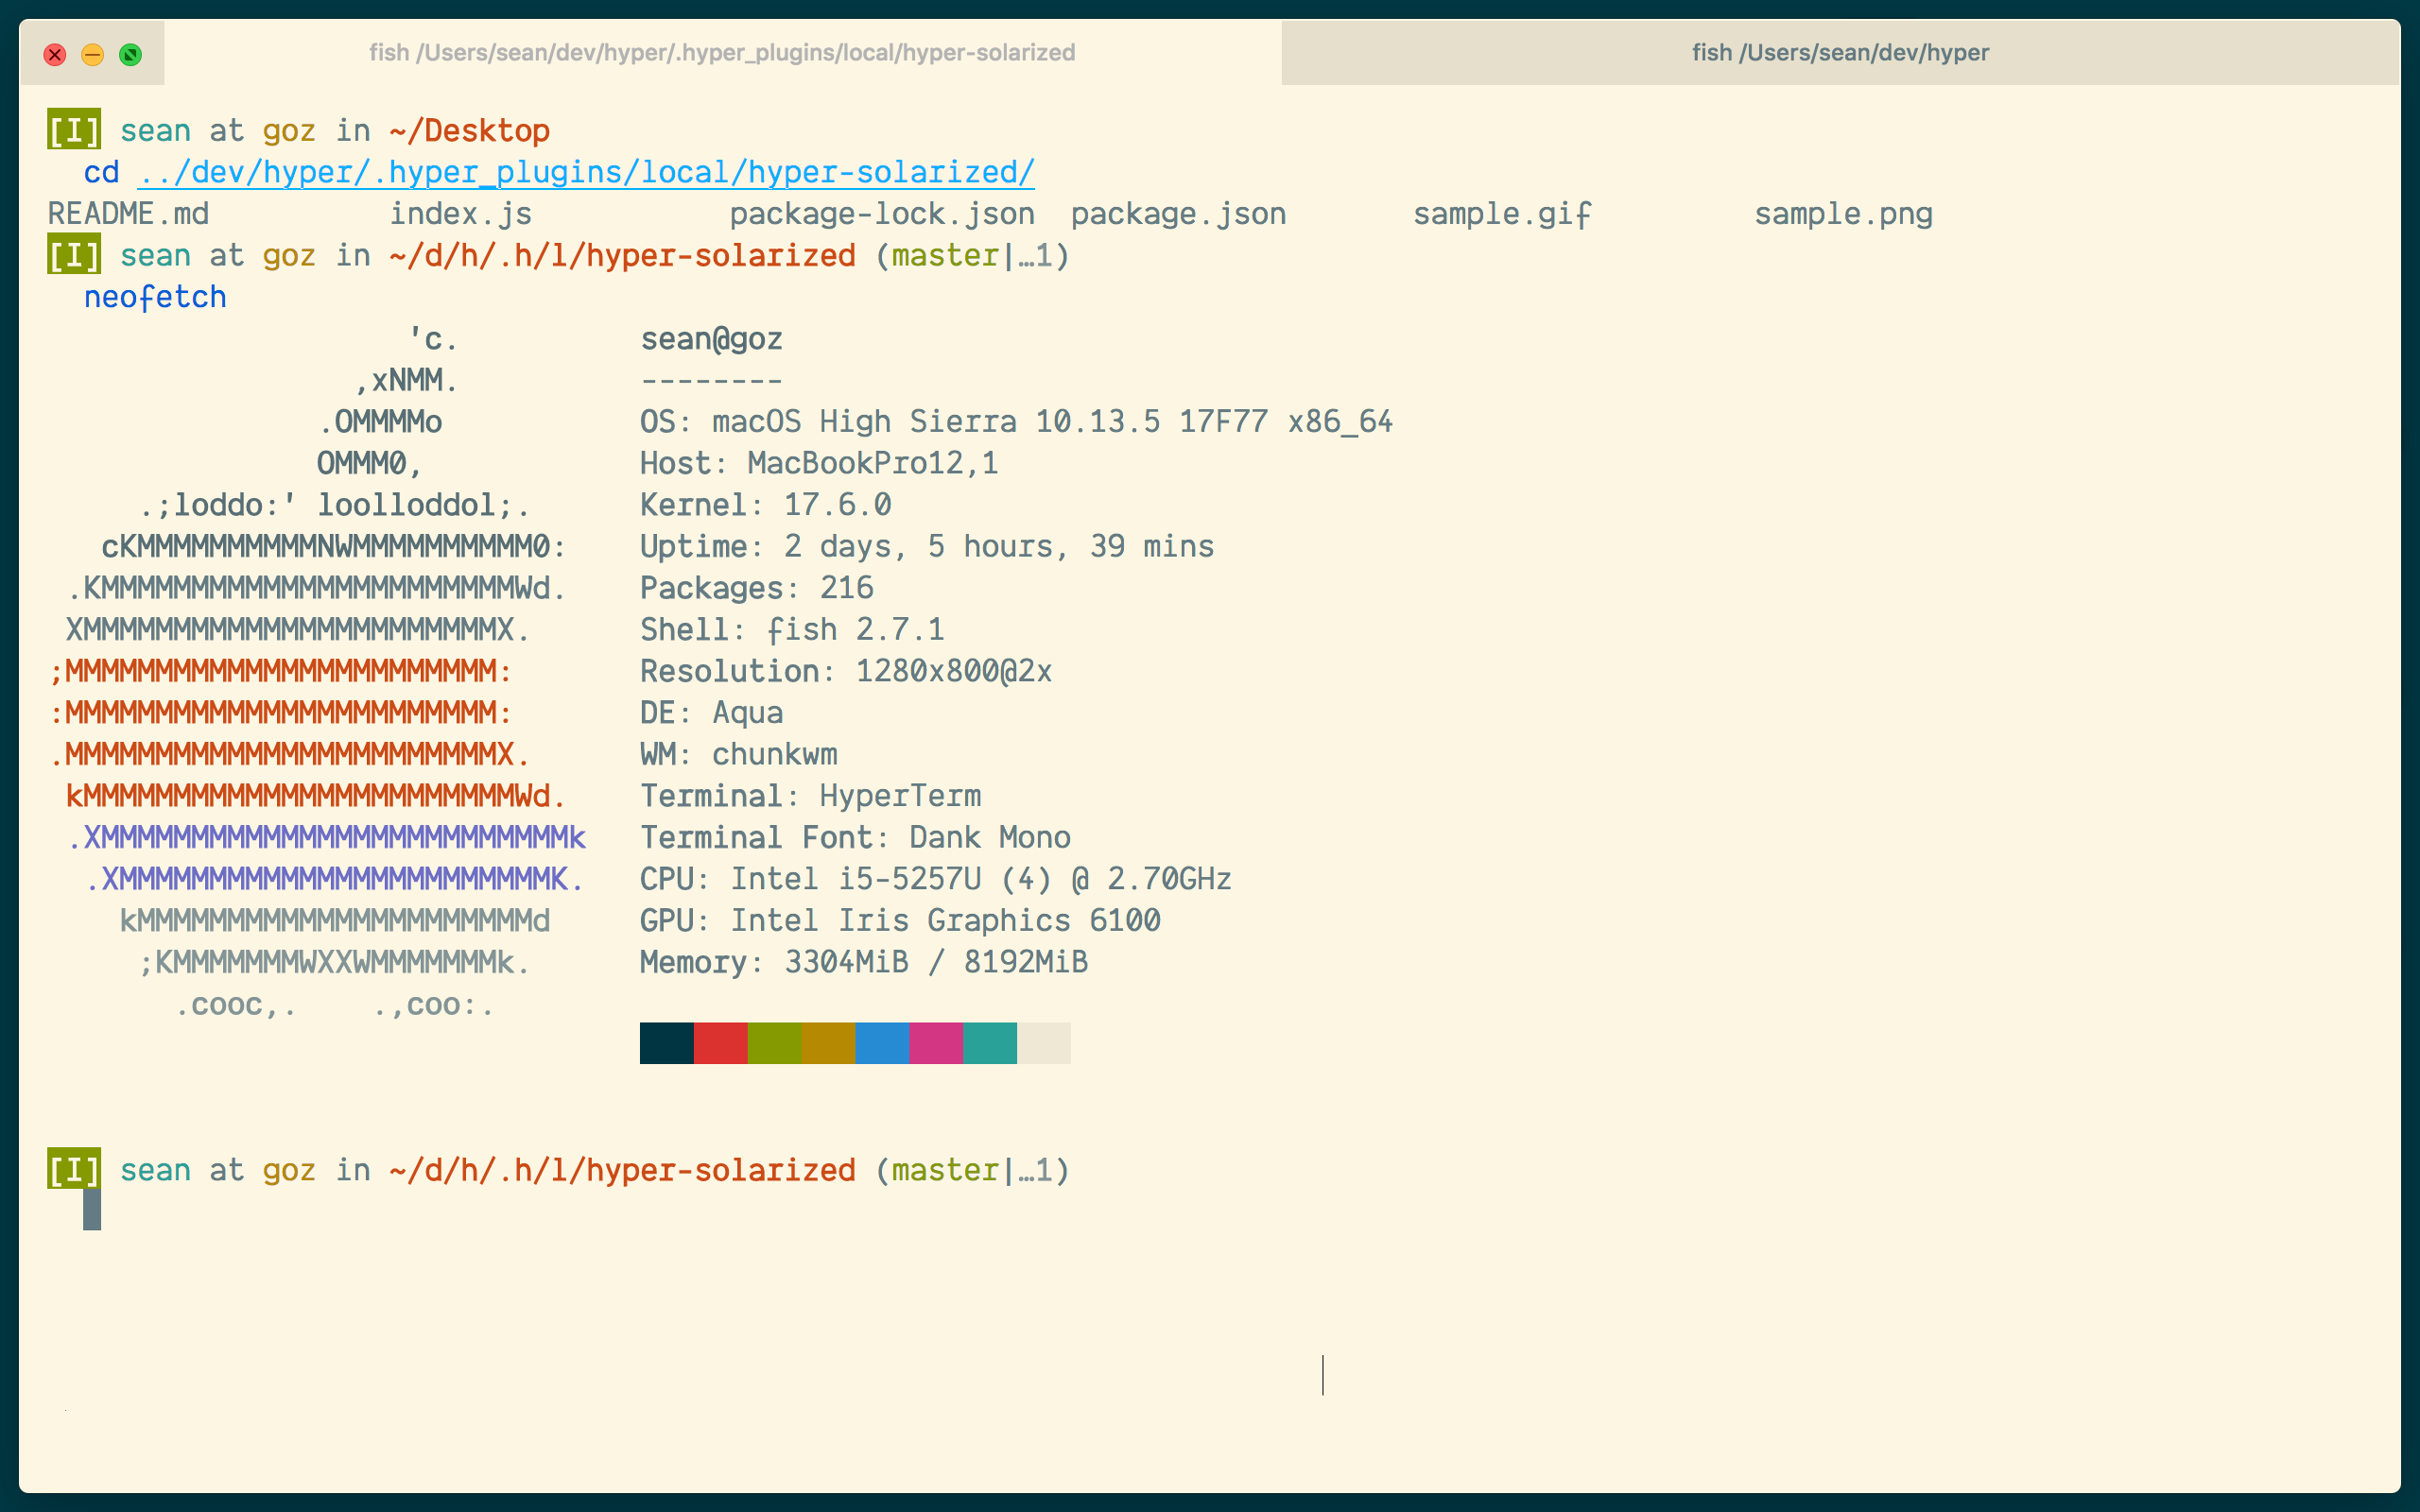
Task: Click the block cursor at the prompt
Action: (x=92, y=1210)
